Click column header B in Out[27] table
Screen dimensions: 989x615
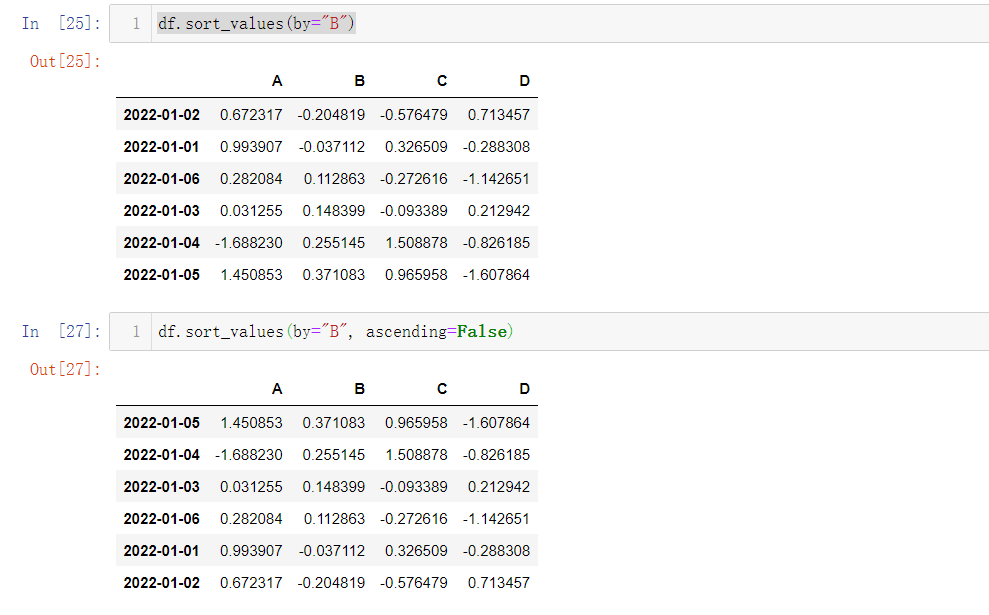tap(360, 389)
